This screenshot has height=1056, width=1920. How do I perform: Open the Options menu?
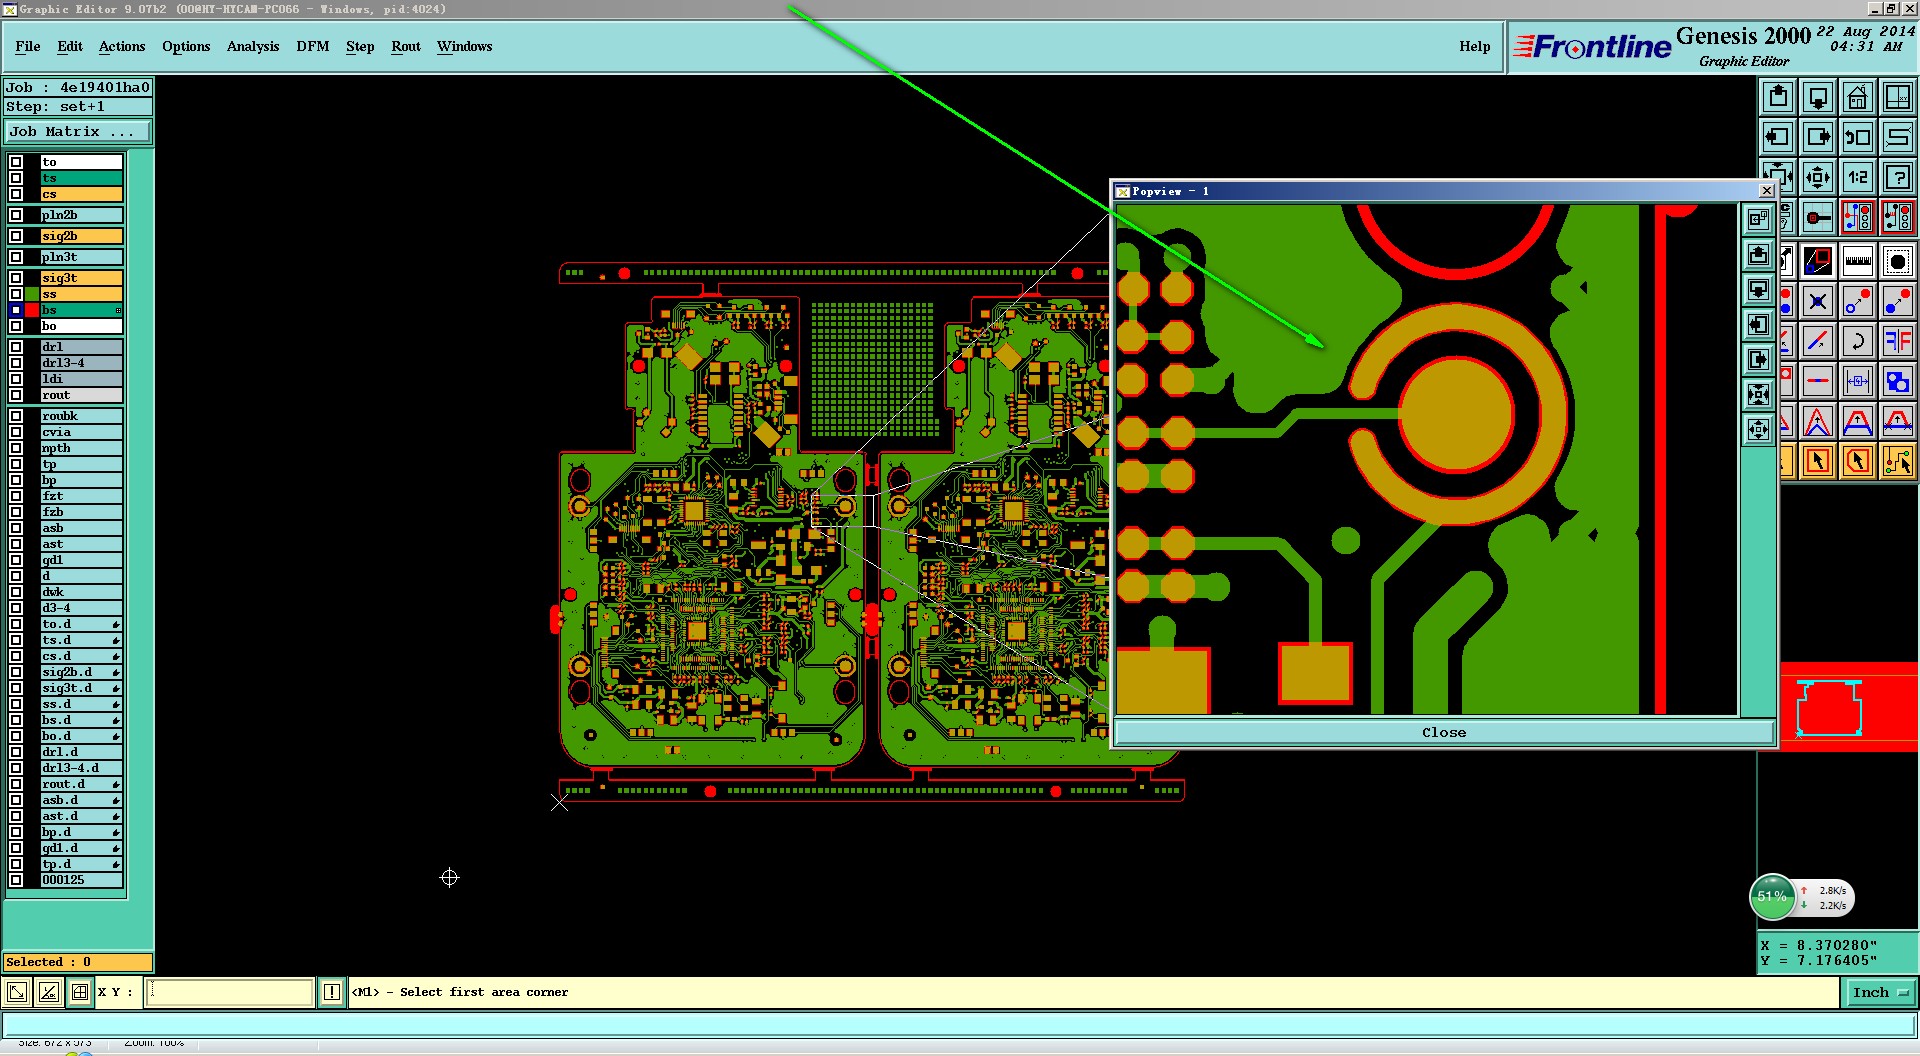tap(186, 47)
